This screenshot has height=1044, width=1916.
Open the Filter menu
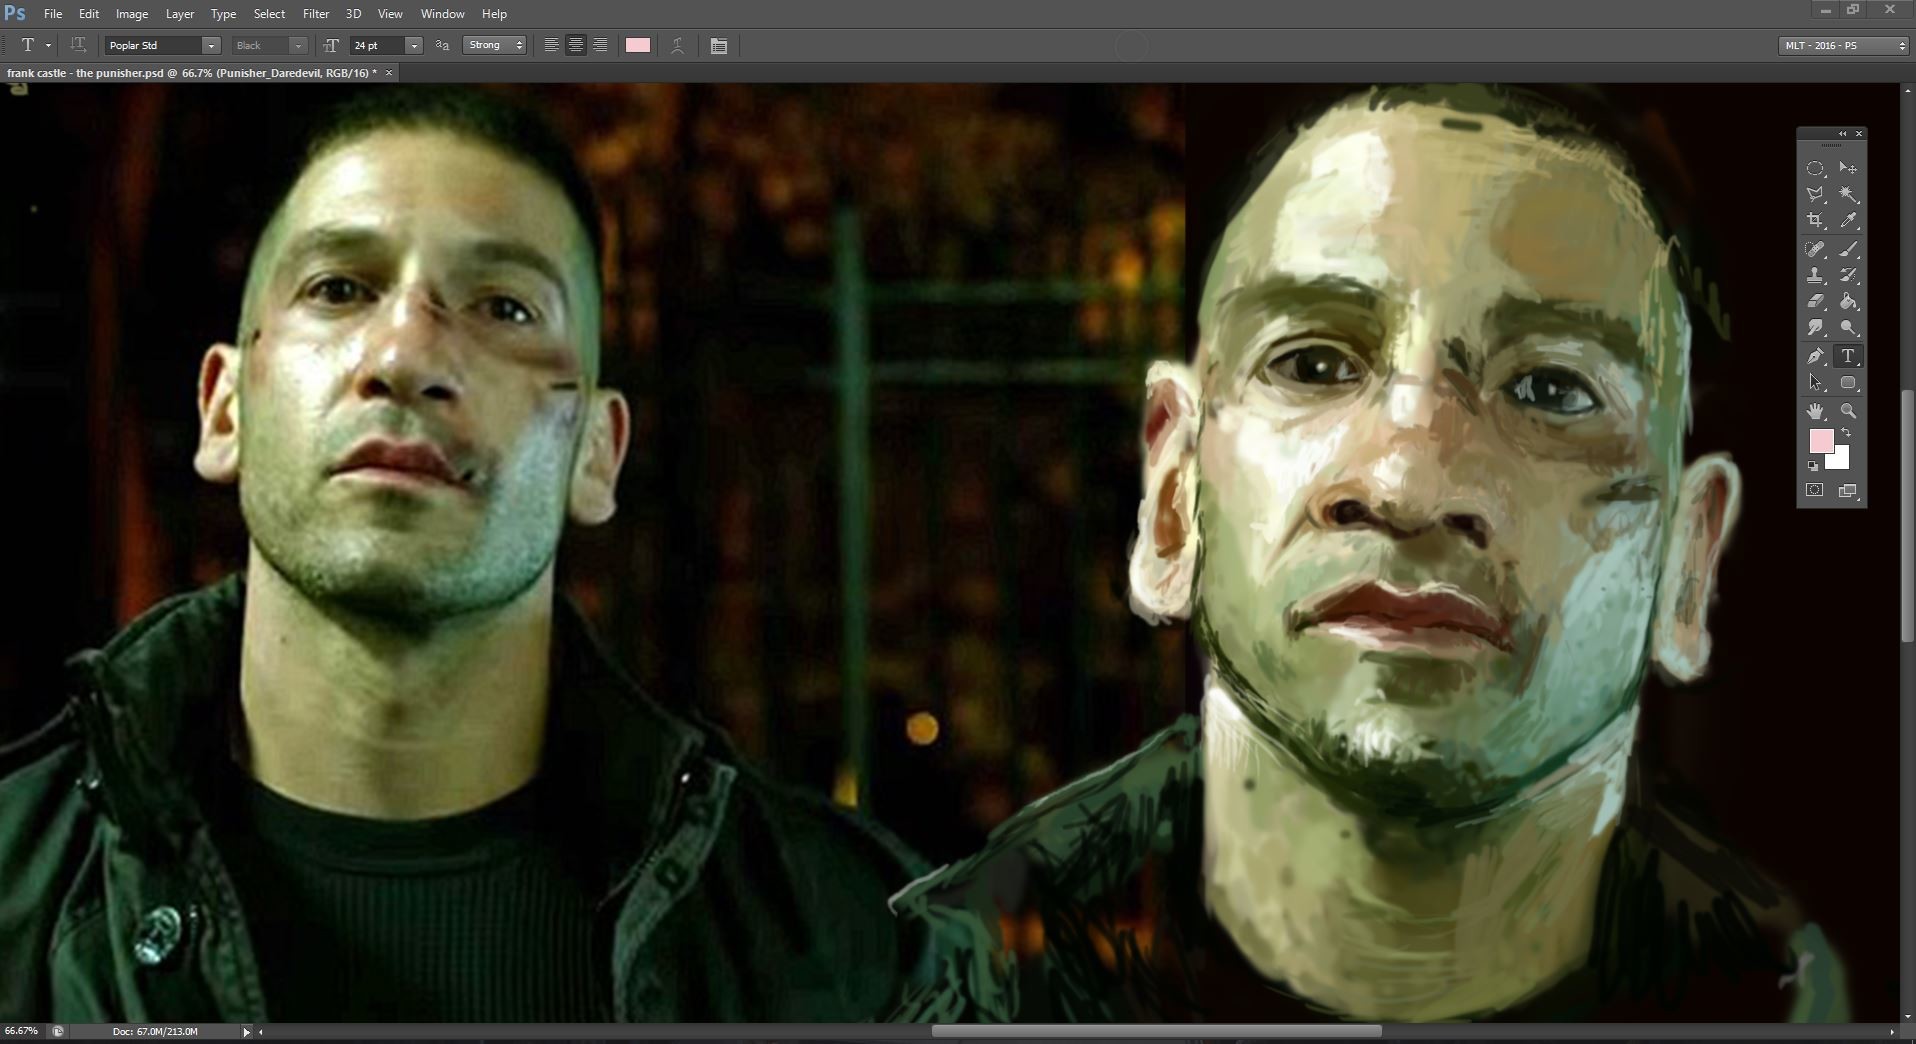[x=316, y=14]
